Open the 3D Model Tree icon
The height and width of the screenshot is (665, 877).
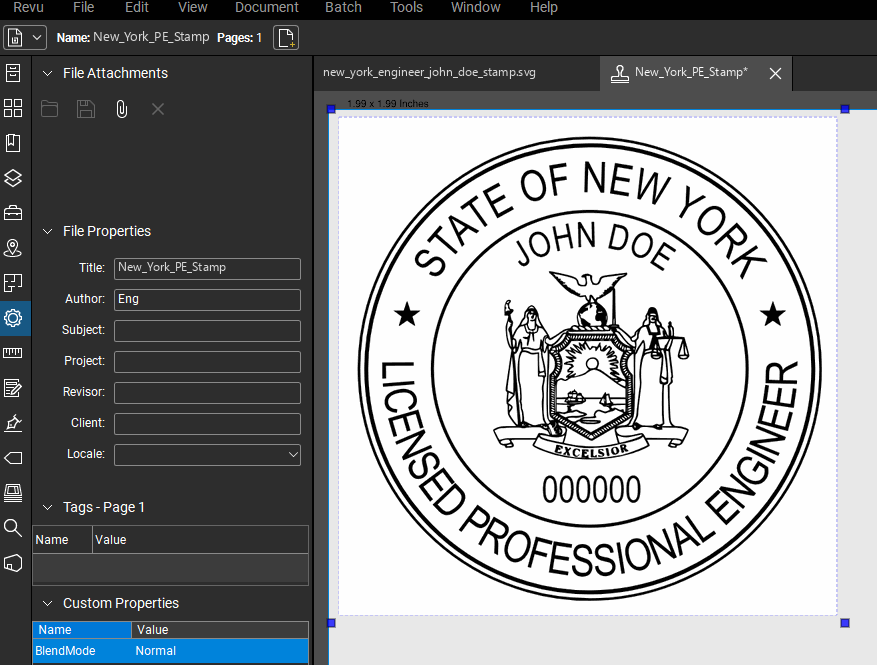(x=13, y=563)
